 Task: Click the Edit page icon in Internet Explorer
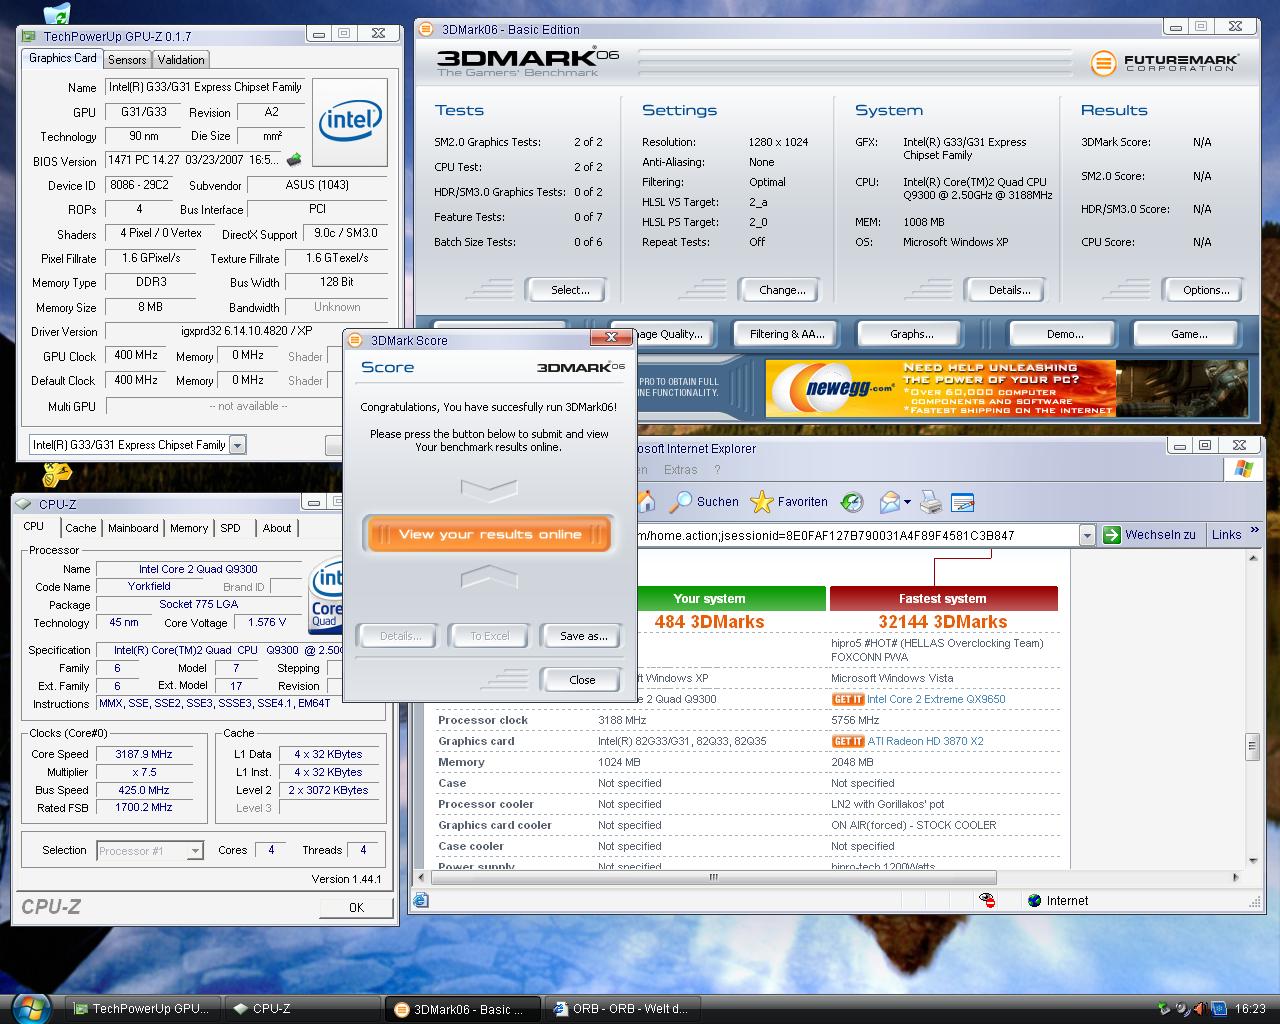(x=962, y=502)
